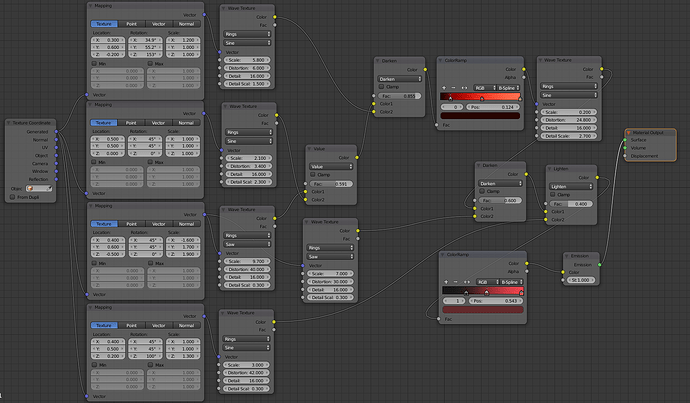This screenshot has width=690, height=403.
Task: Toggle Clamp on the Darken node with Fac 0.600
Action: [x=482, y=191]
